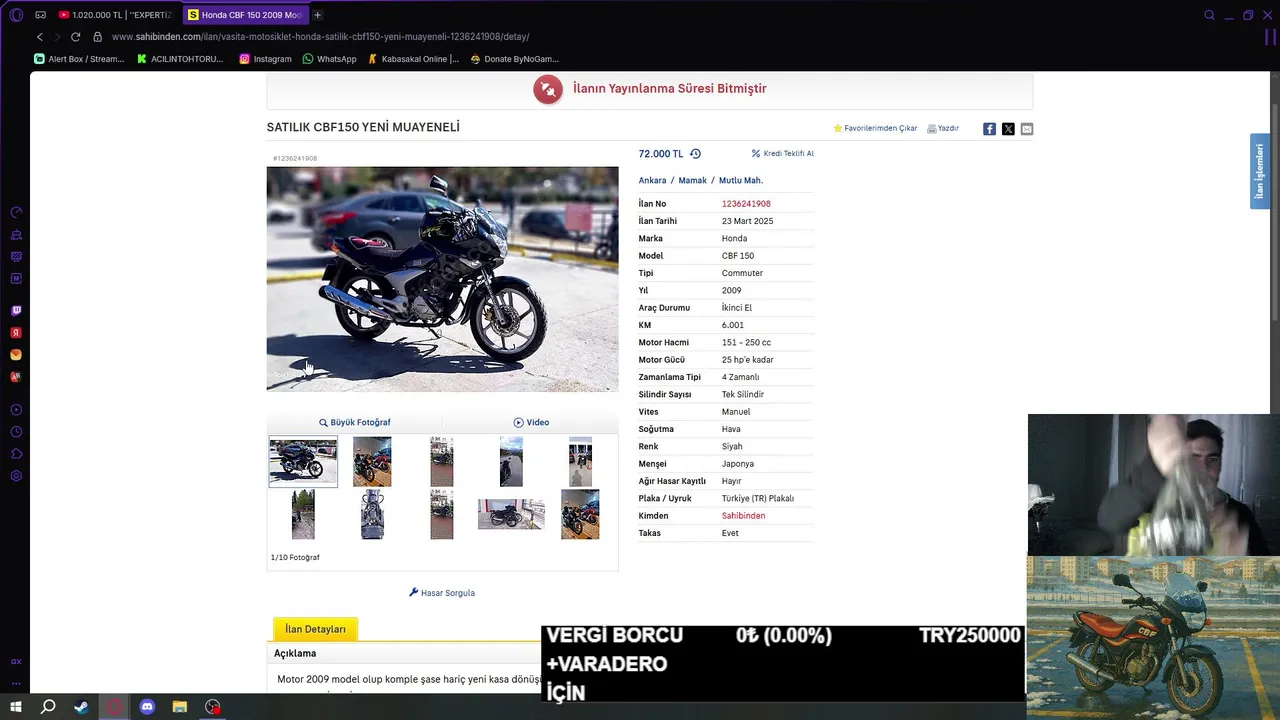Screen dimensions: 1280x720
Task: Select the third thumbnail in second row
Action: click(441, 514)
